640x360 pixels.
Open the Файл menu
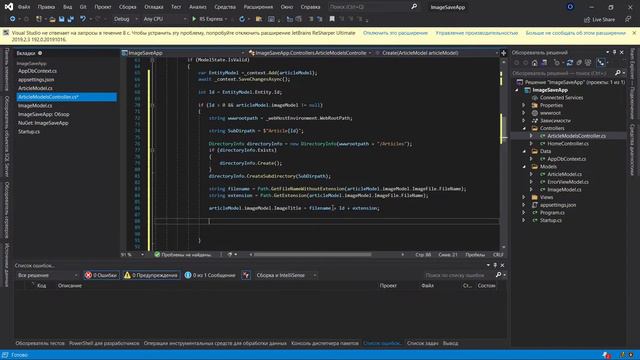[24, 7]
